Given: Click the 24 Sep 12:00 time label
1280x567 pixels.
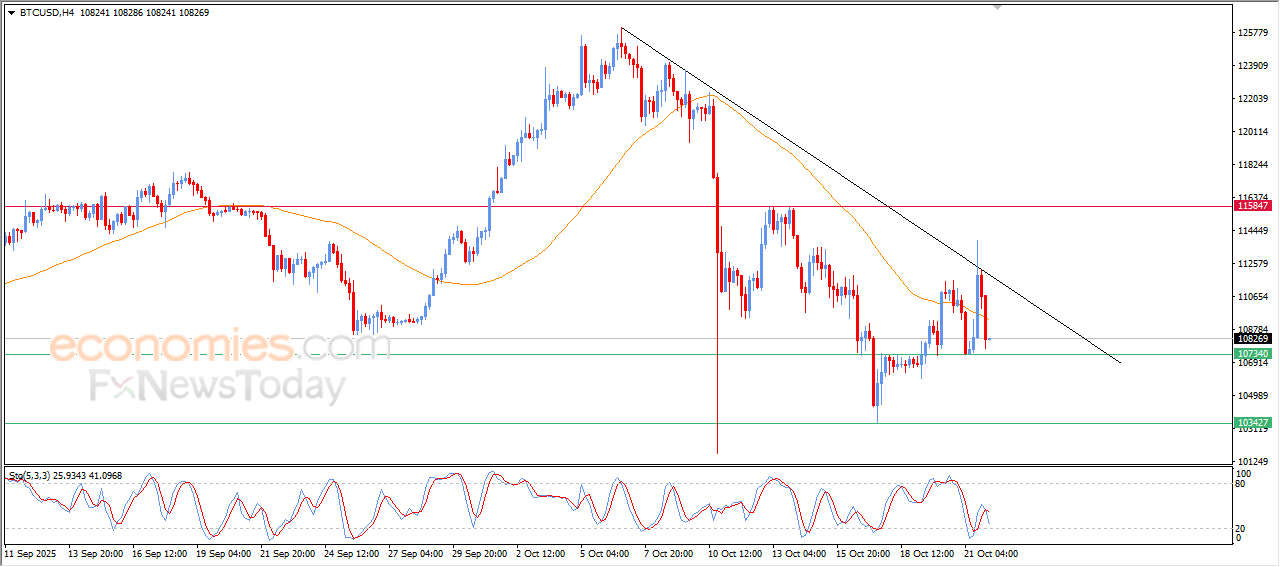Looking at the screenshot, I should (x=352, y=553).
